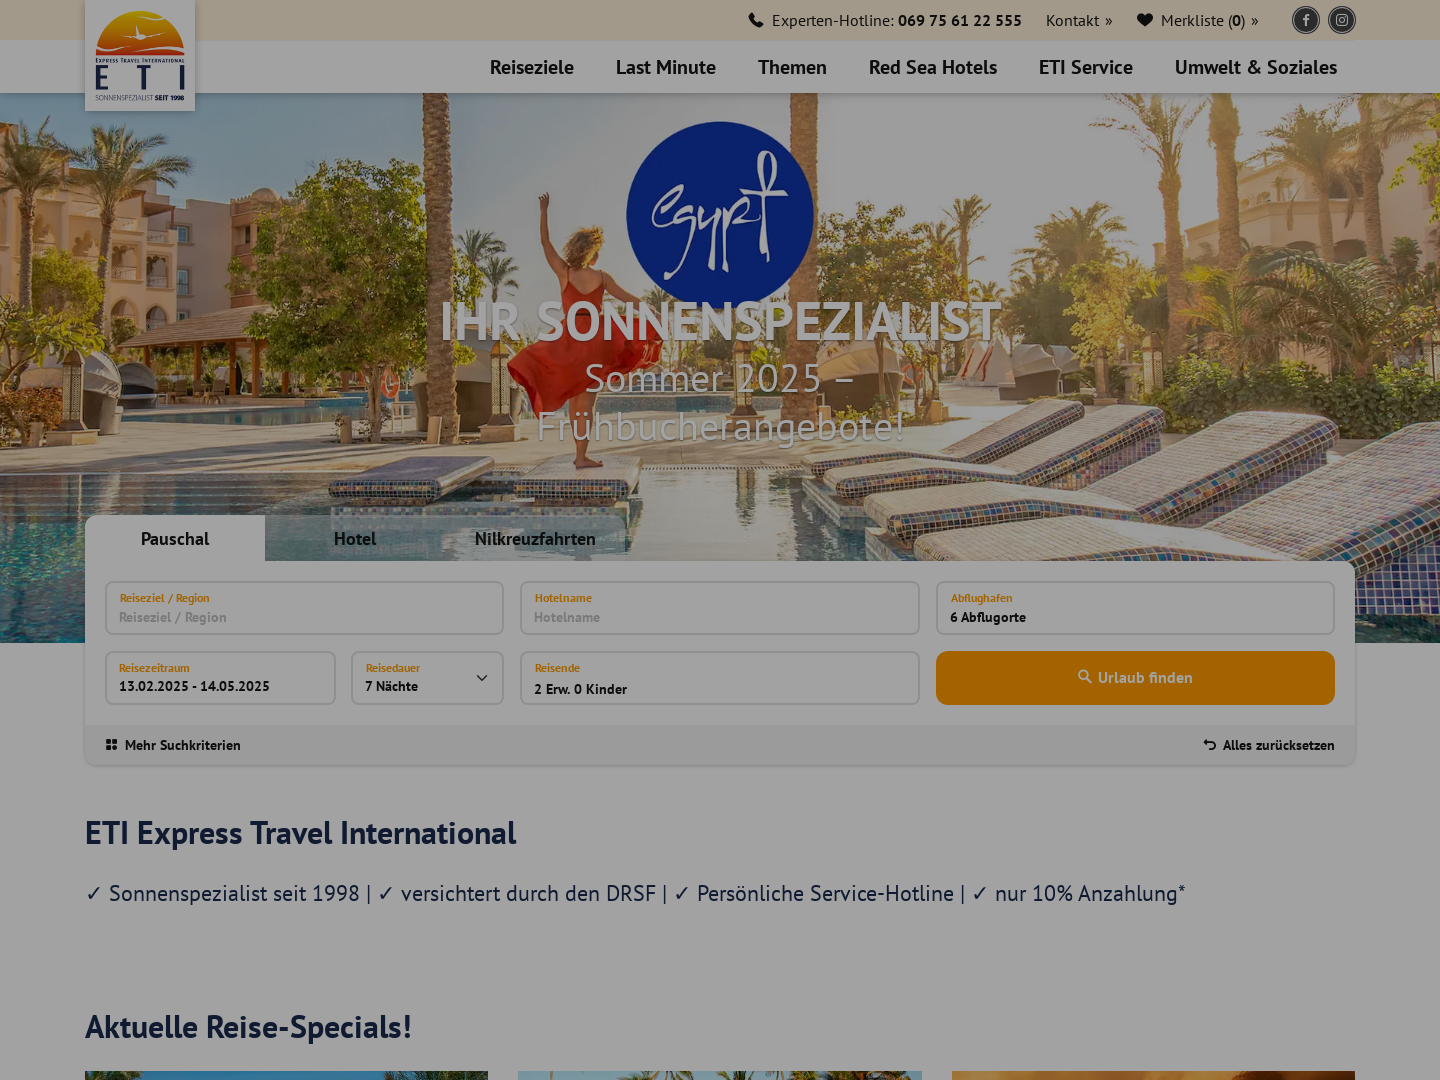
Task: Open the Red Sea Hotels menu
Action: pyautogui.click(x=933, y=67)
